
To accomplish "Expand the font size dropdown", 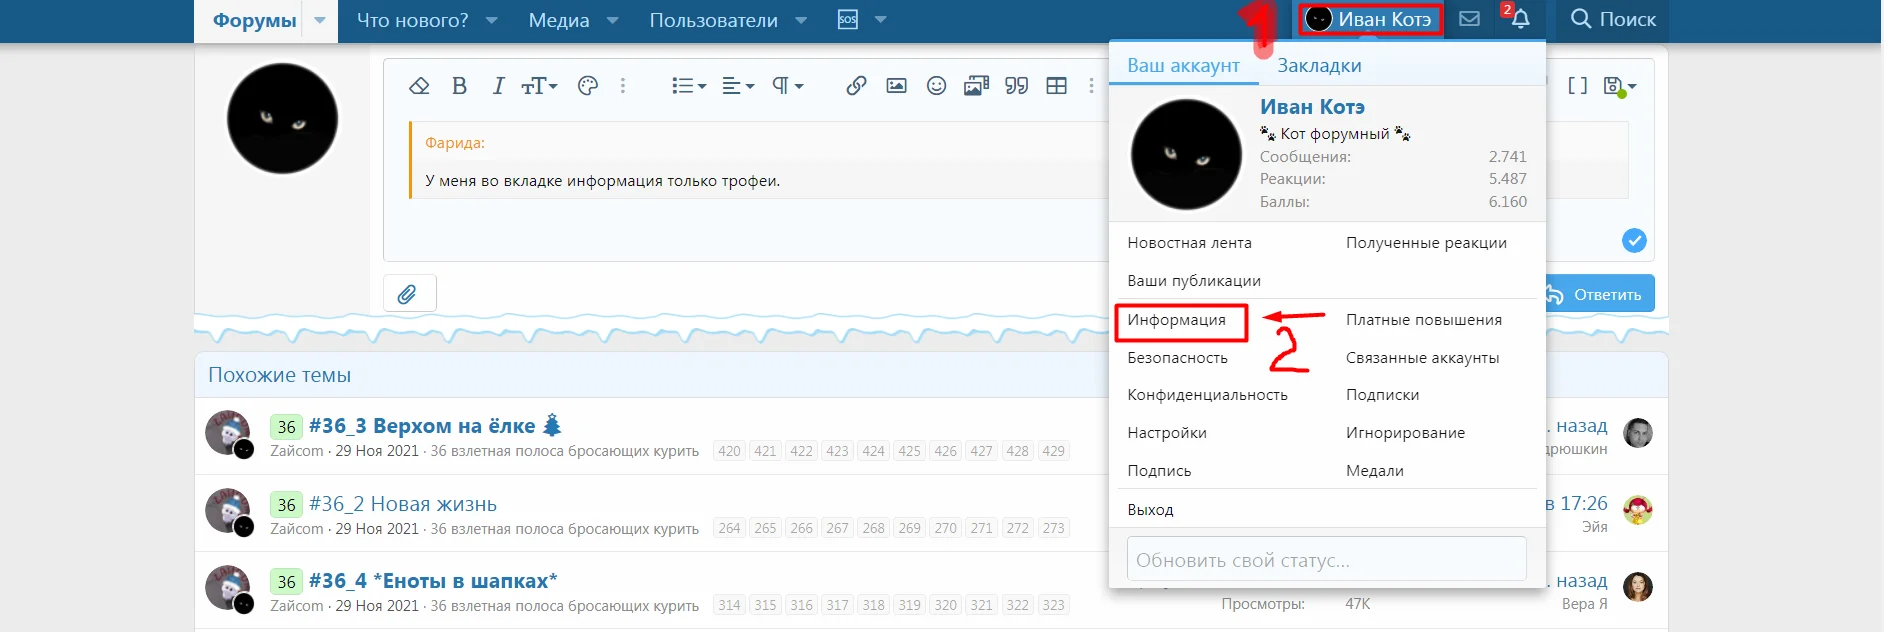I will tap(539, 86).
